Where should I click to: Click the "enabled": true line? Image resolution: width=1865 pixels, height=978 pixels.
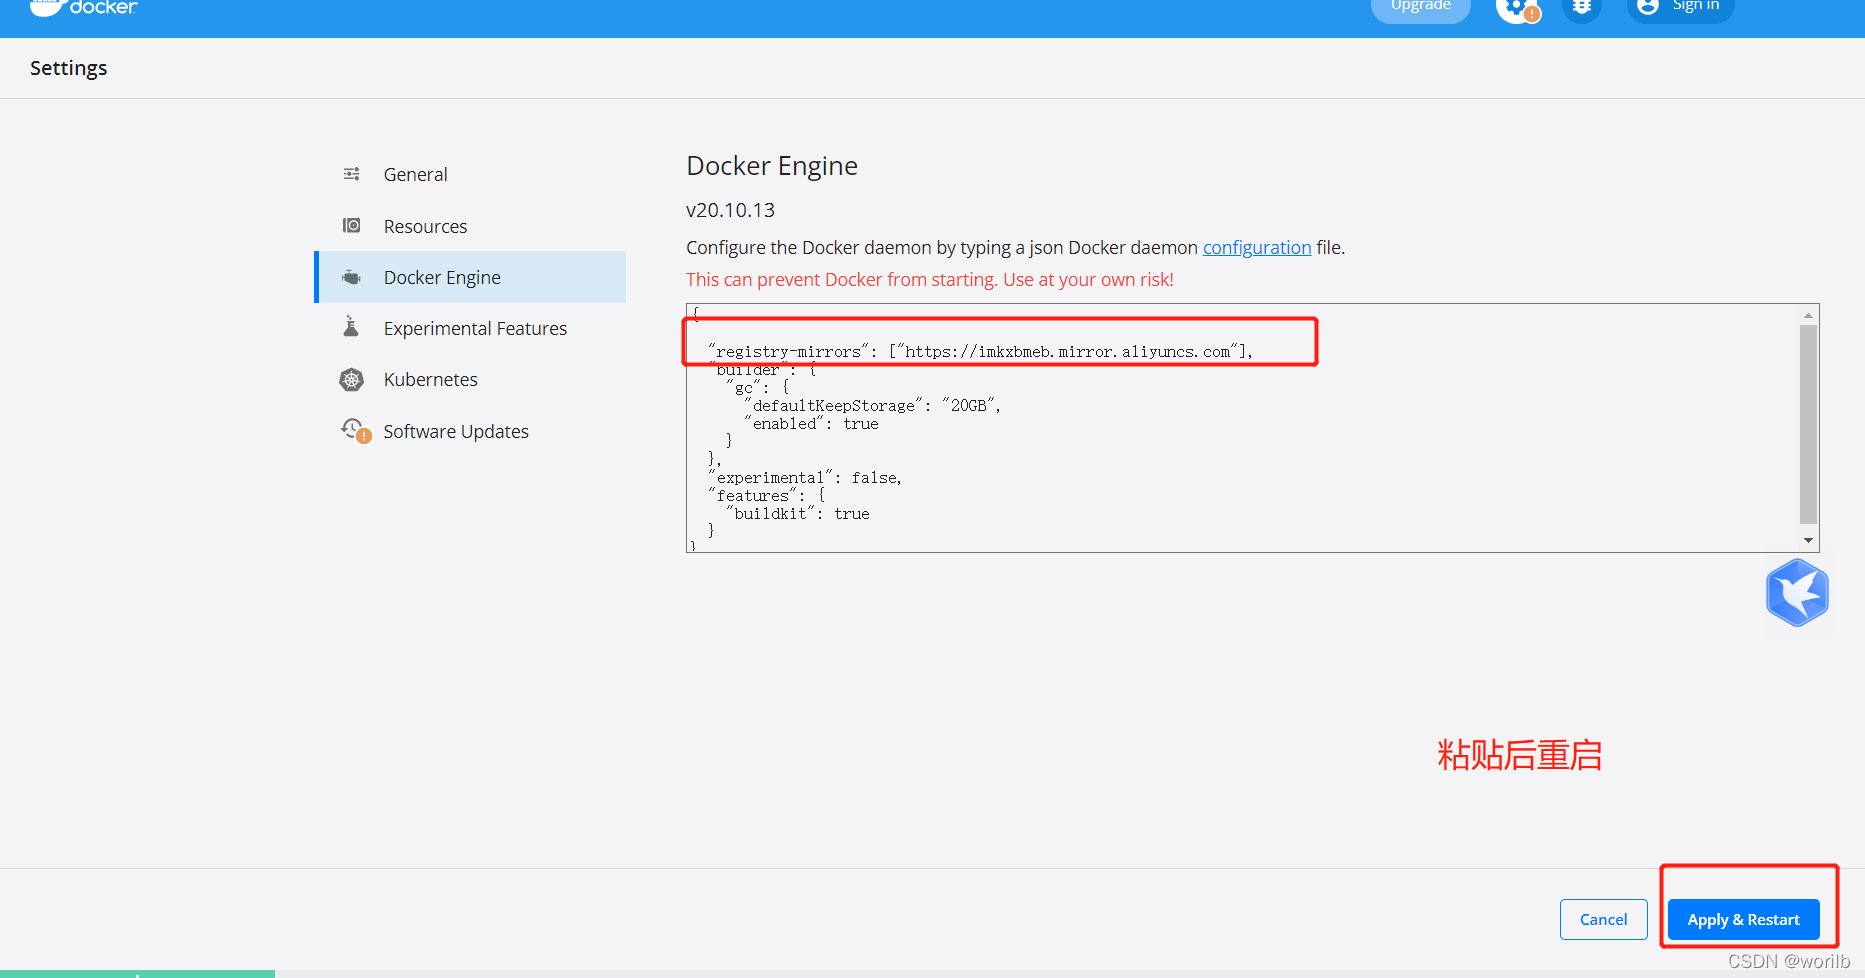click(x=811, y=424)
